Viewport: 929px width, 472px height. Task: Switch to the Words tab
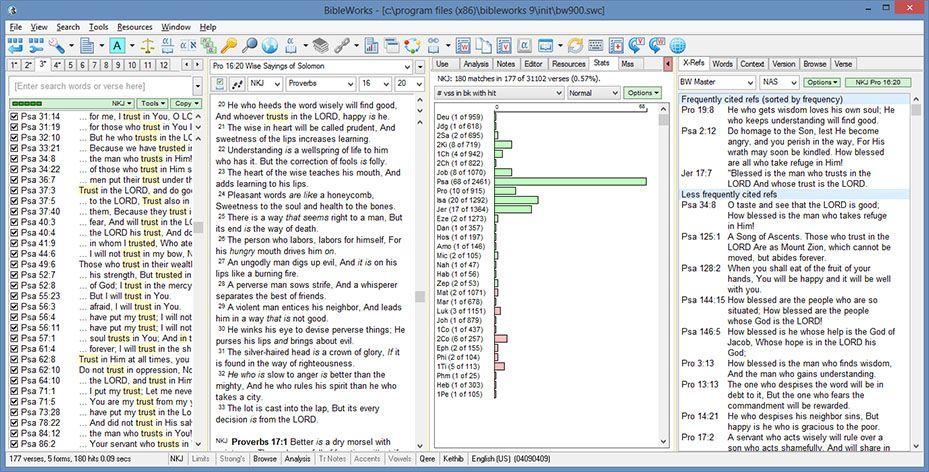[722, 64]
